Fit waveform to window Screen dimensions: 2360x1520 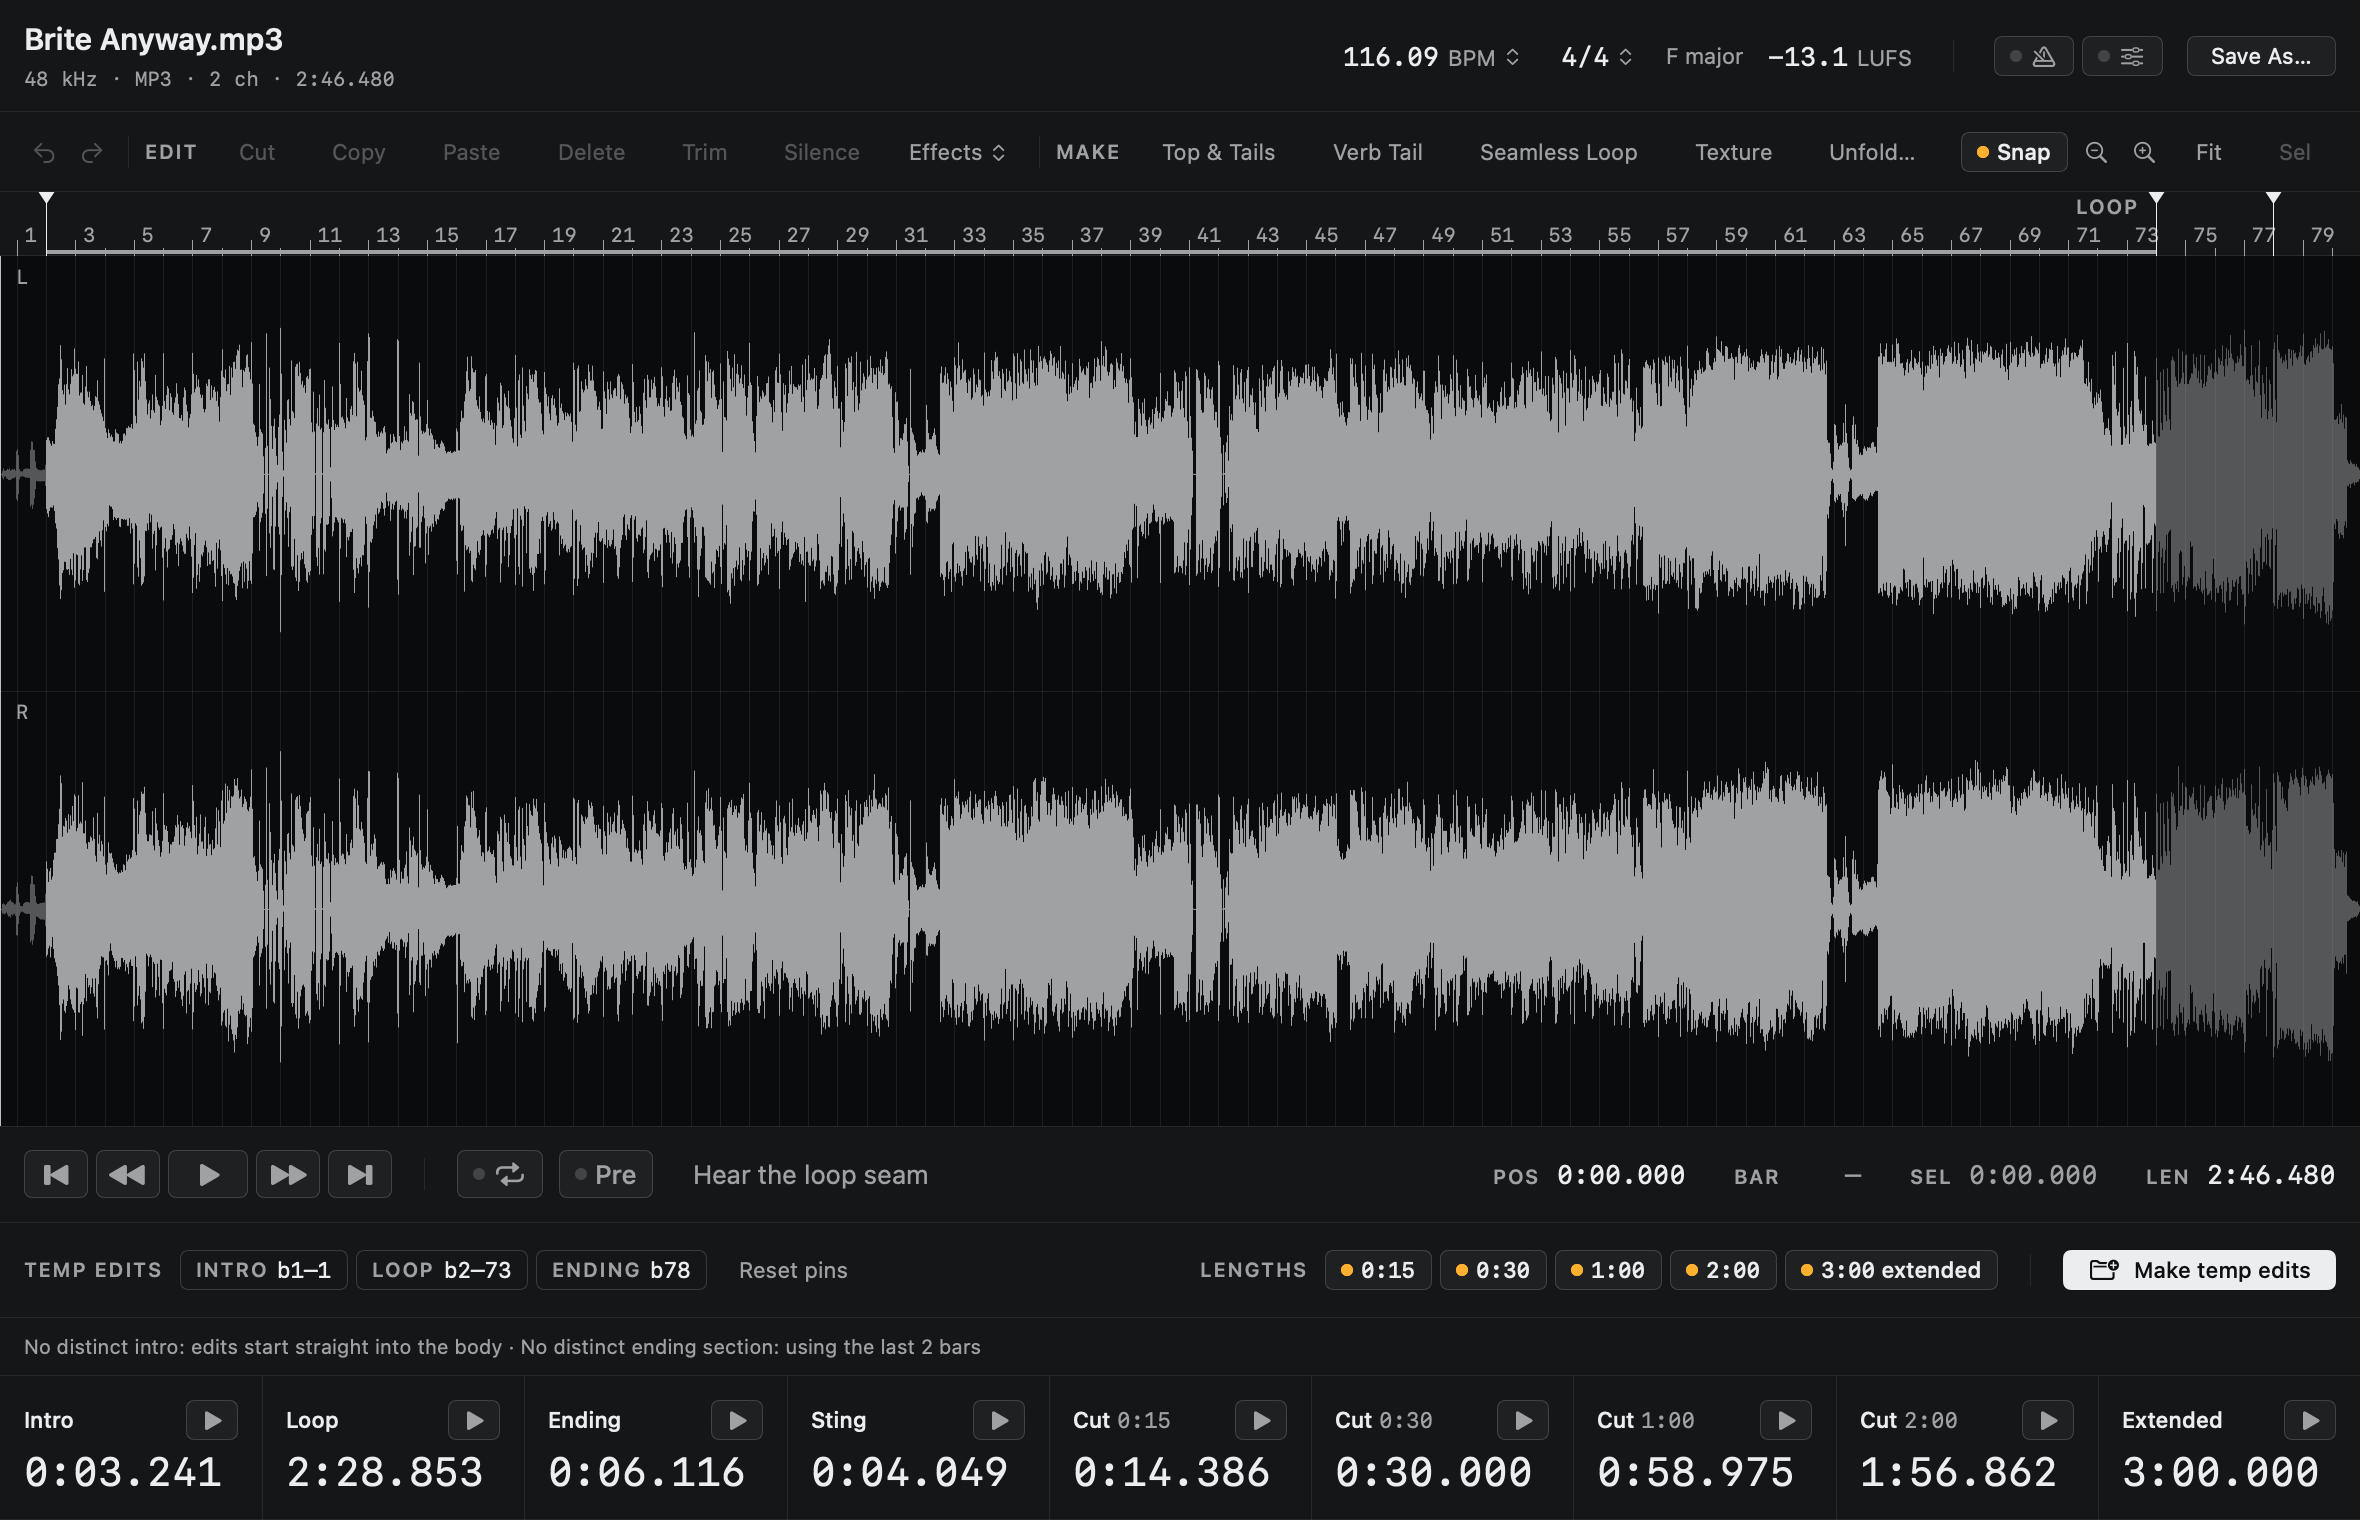pyautogui.click(x=2208, y=152)
